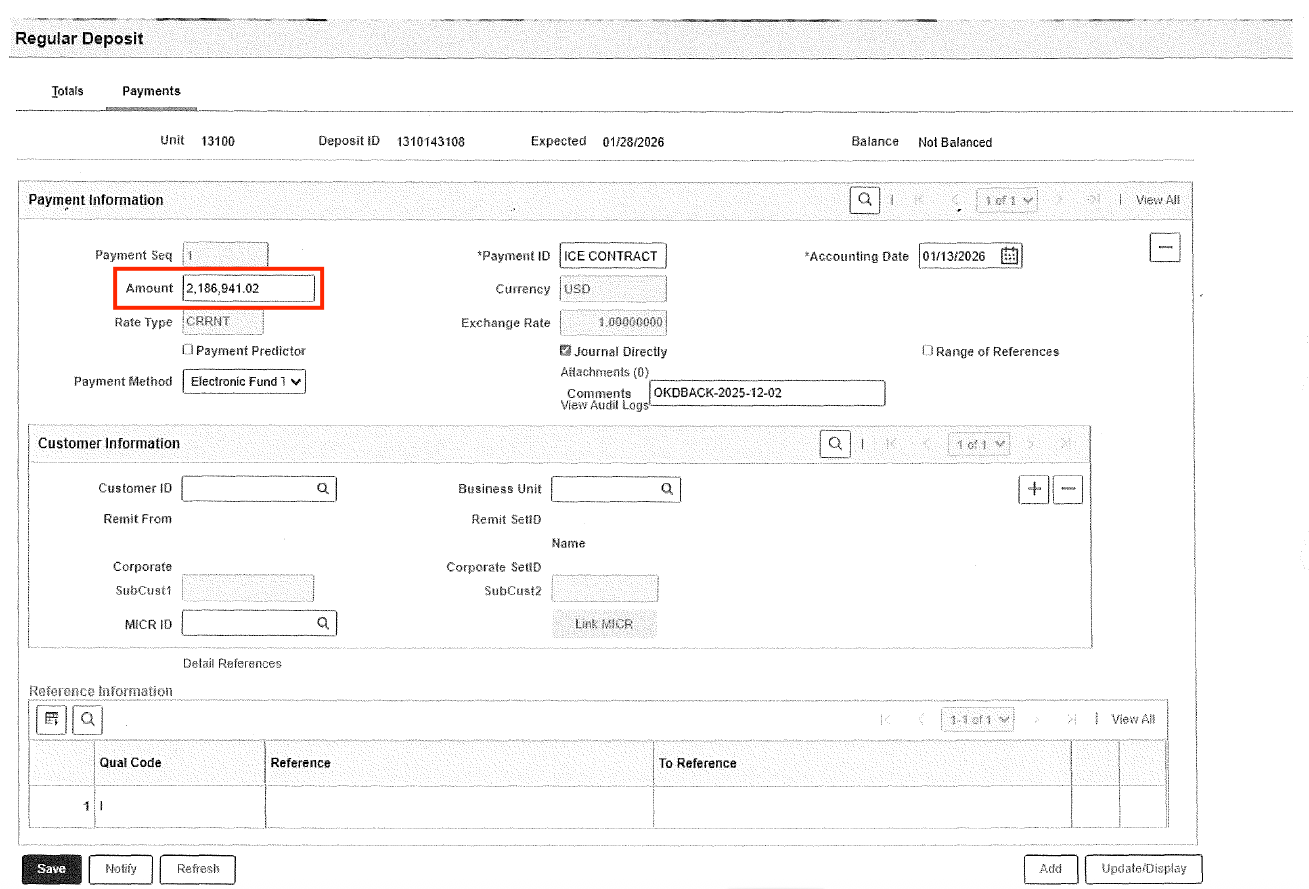Open the View Audit Logs link
Image resolution: width=1309 pixels, height=889 pixels.
pos(605,406)
